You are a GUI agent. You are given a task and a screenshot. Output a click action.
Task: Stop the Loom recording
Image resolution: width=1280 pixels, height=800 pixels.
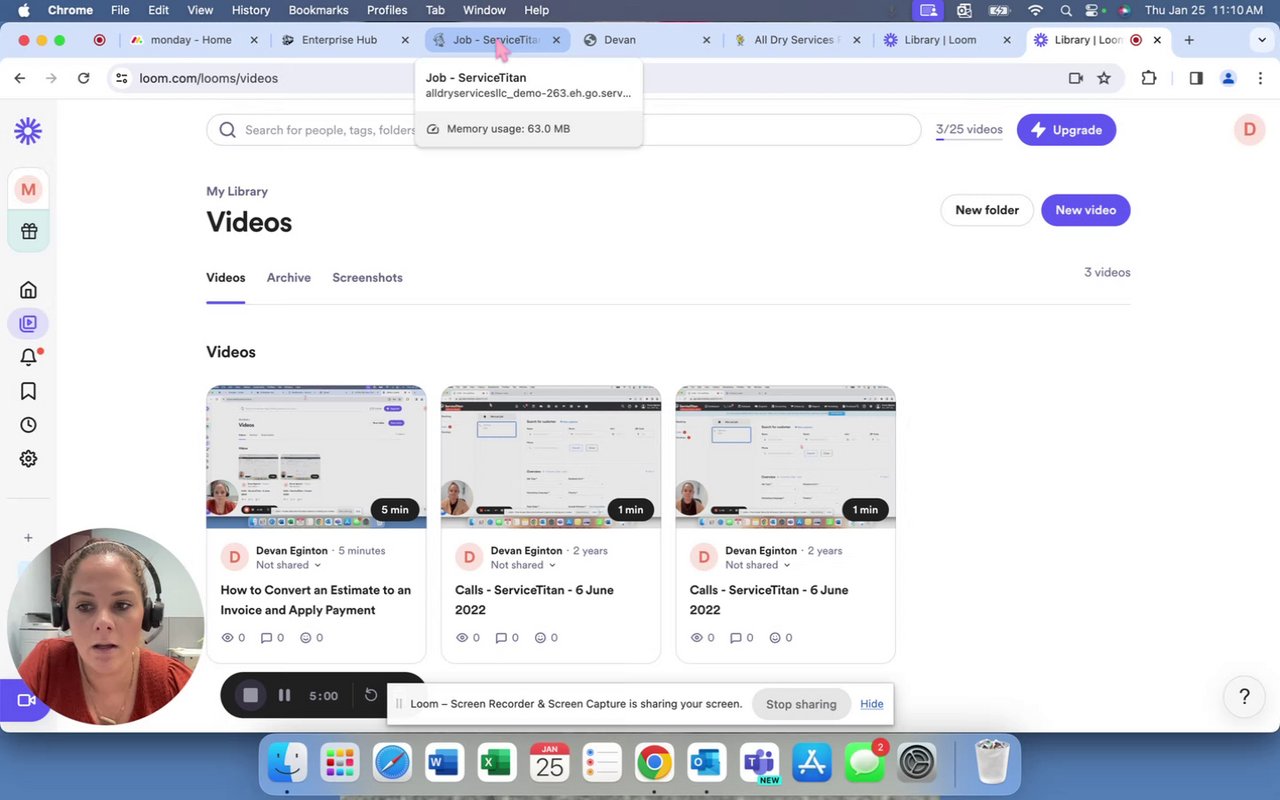(x=250, y=695)
